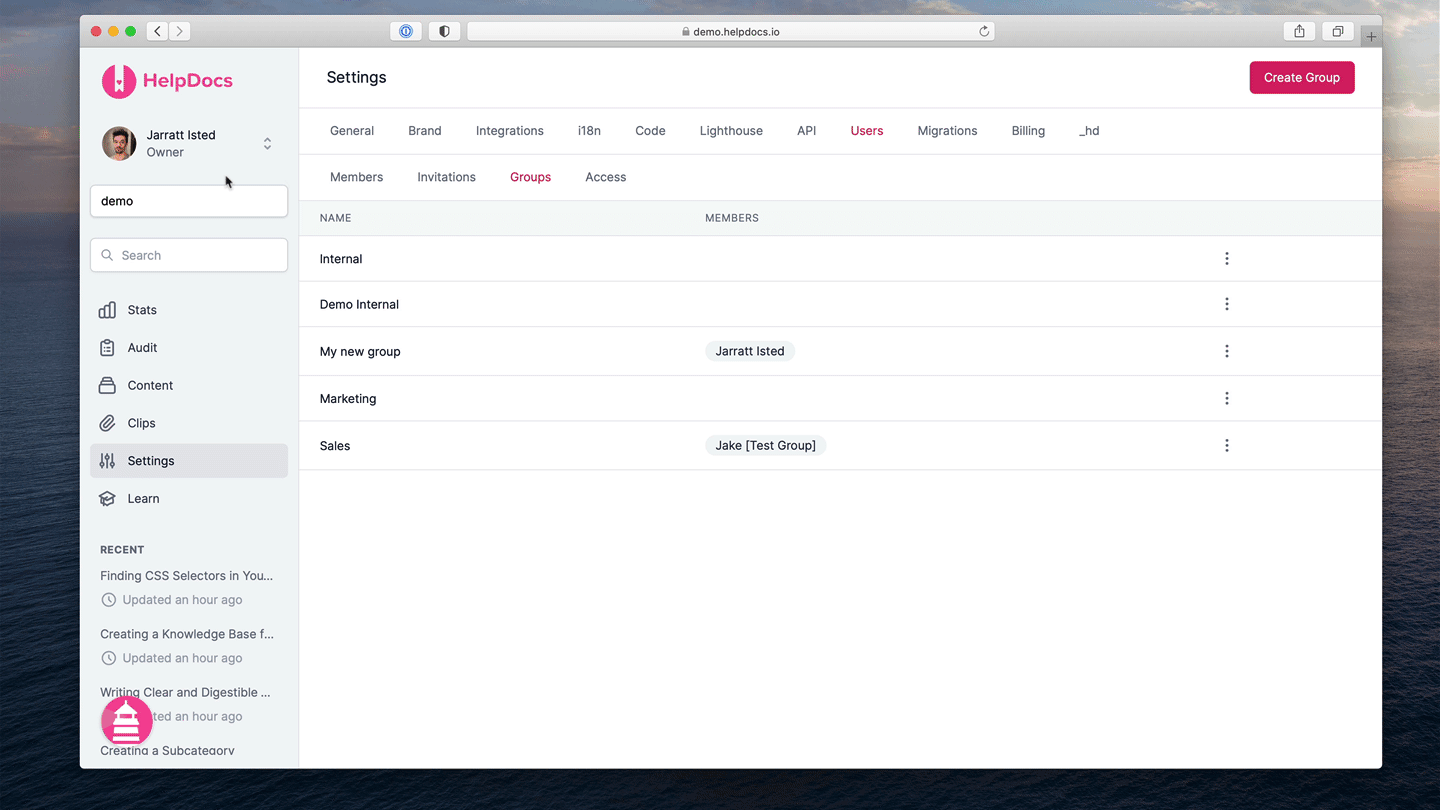The height and width of the screenshot is (810, 1440).
Task: Select the Users tab
Action: tap(867, 131)
